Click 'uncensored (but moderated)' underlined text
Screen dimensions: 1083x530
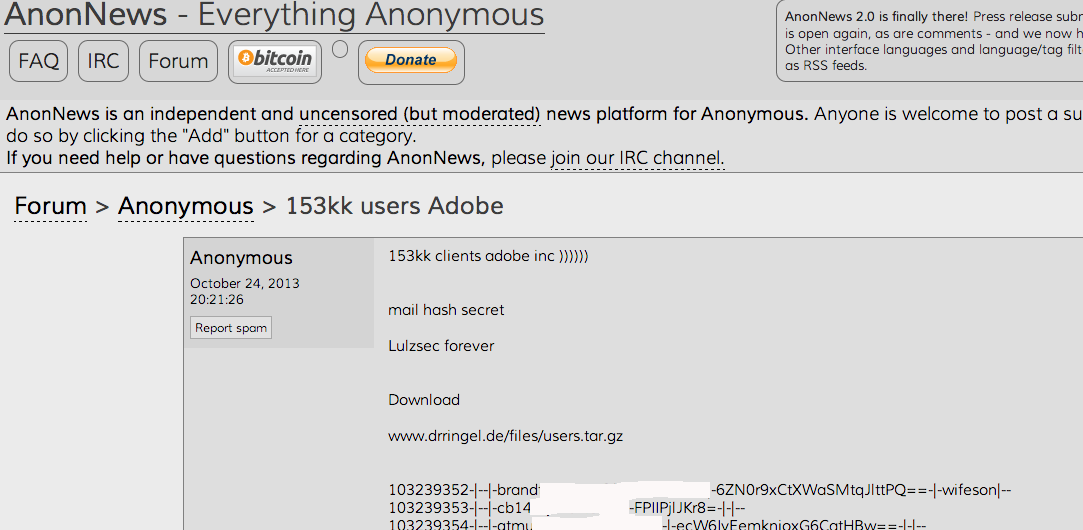click(420, 114)
